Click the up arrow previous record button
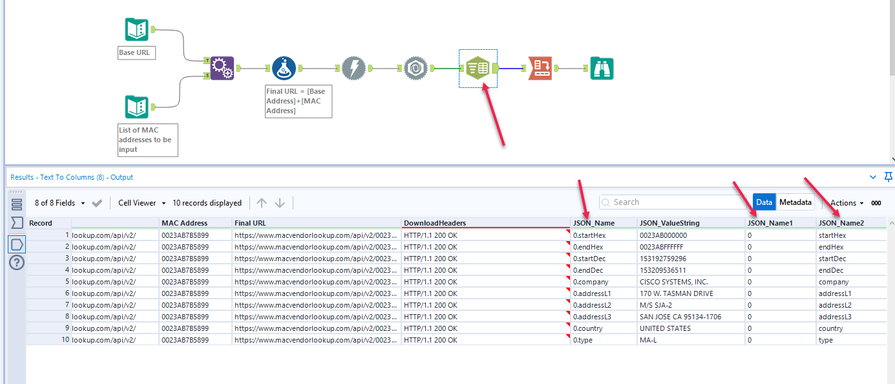The image size is (895, 384). pos(261,203)
